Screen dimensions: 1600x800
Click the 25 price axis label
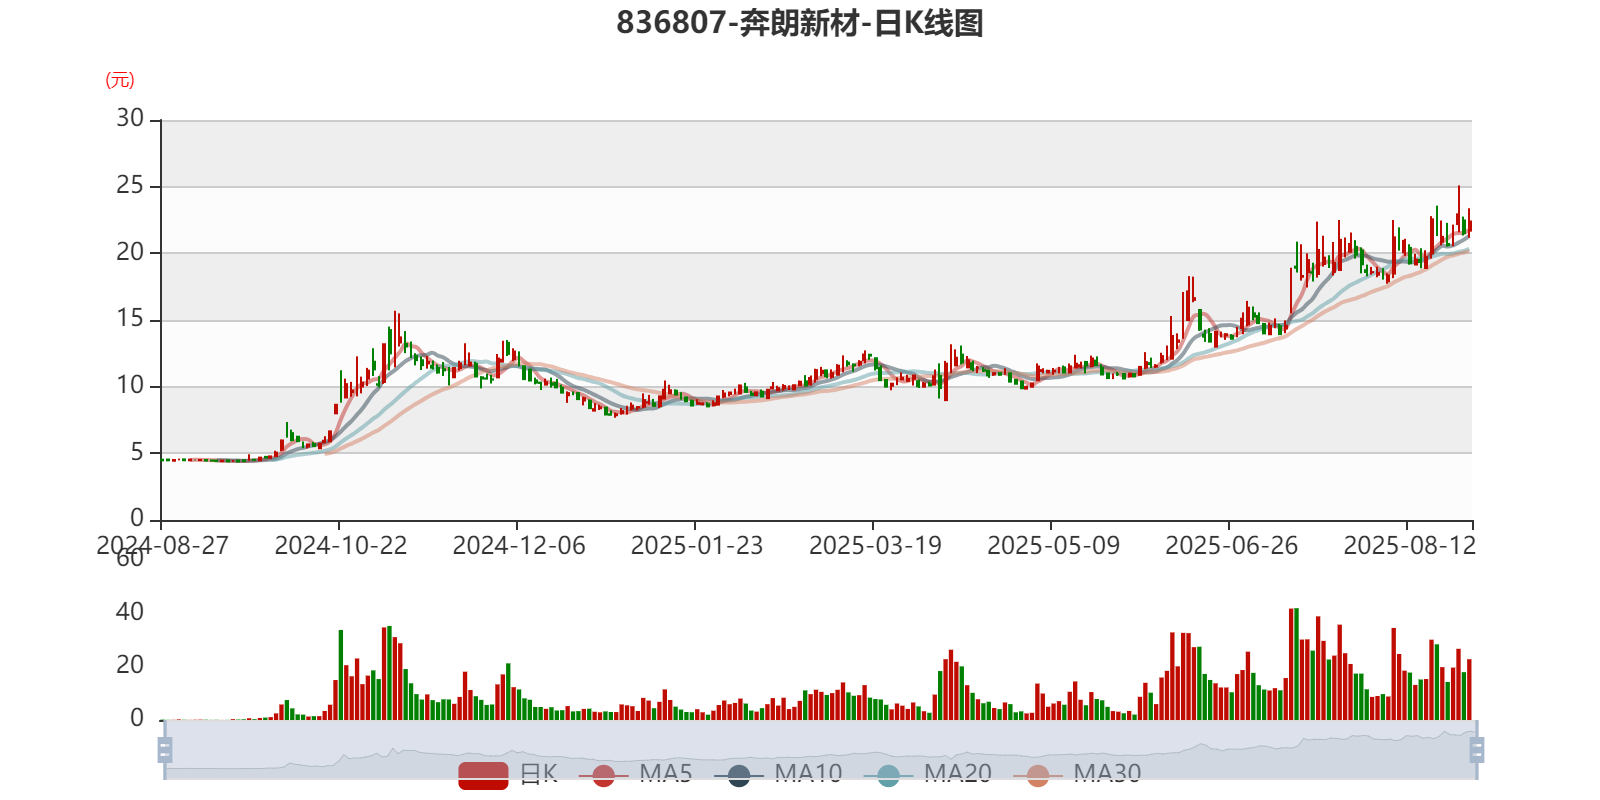coord(130,186)
